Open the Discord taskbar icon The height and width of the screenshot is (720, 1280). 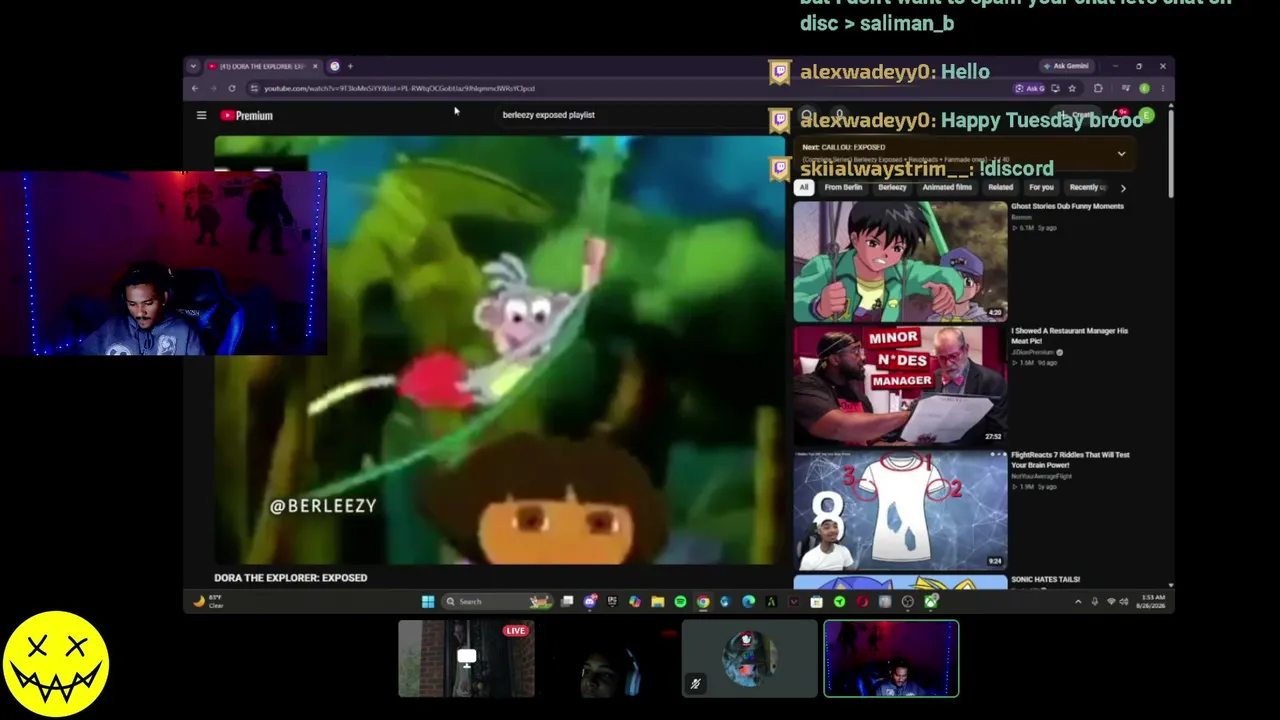[x=590, y=601]
